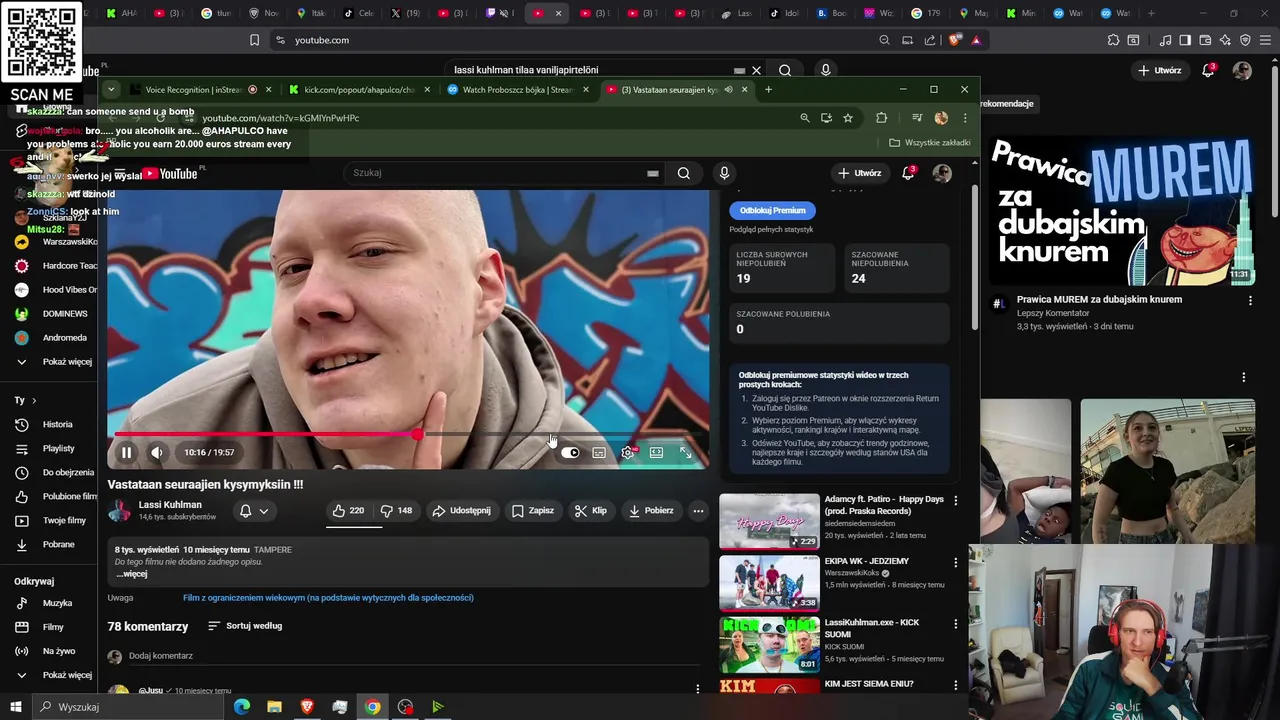The width and height of the screenshot is (1280, 720).
Task: Open File Explorer from the taskbar
Action: [274, 707]
